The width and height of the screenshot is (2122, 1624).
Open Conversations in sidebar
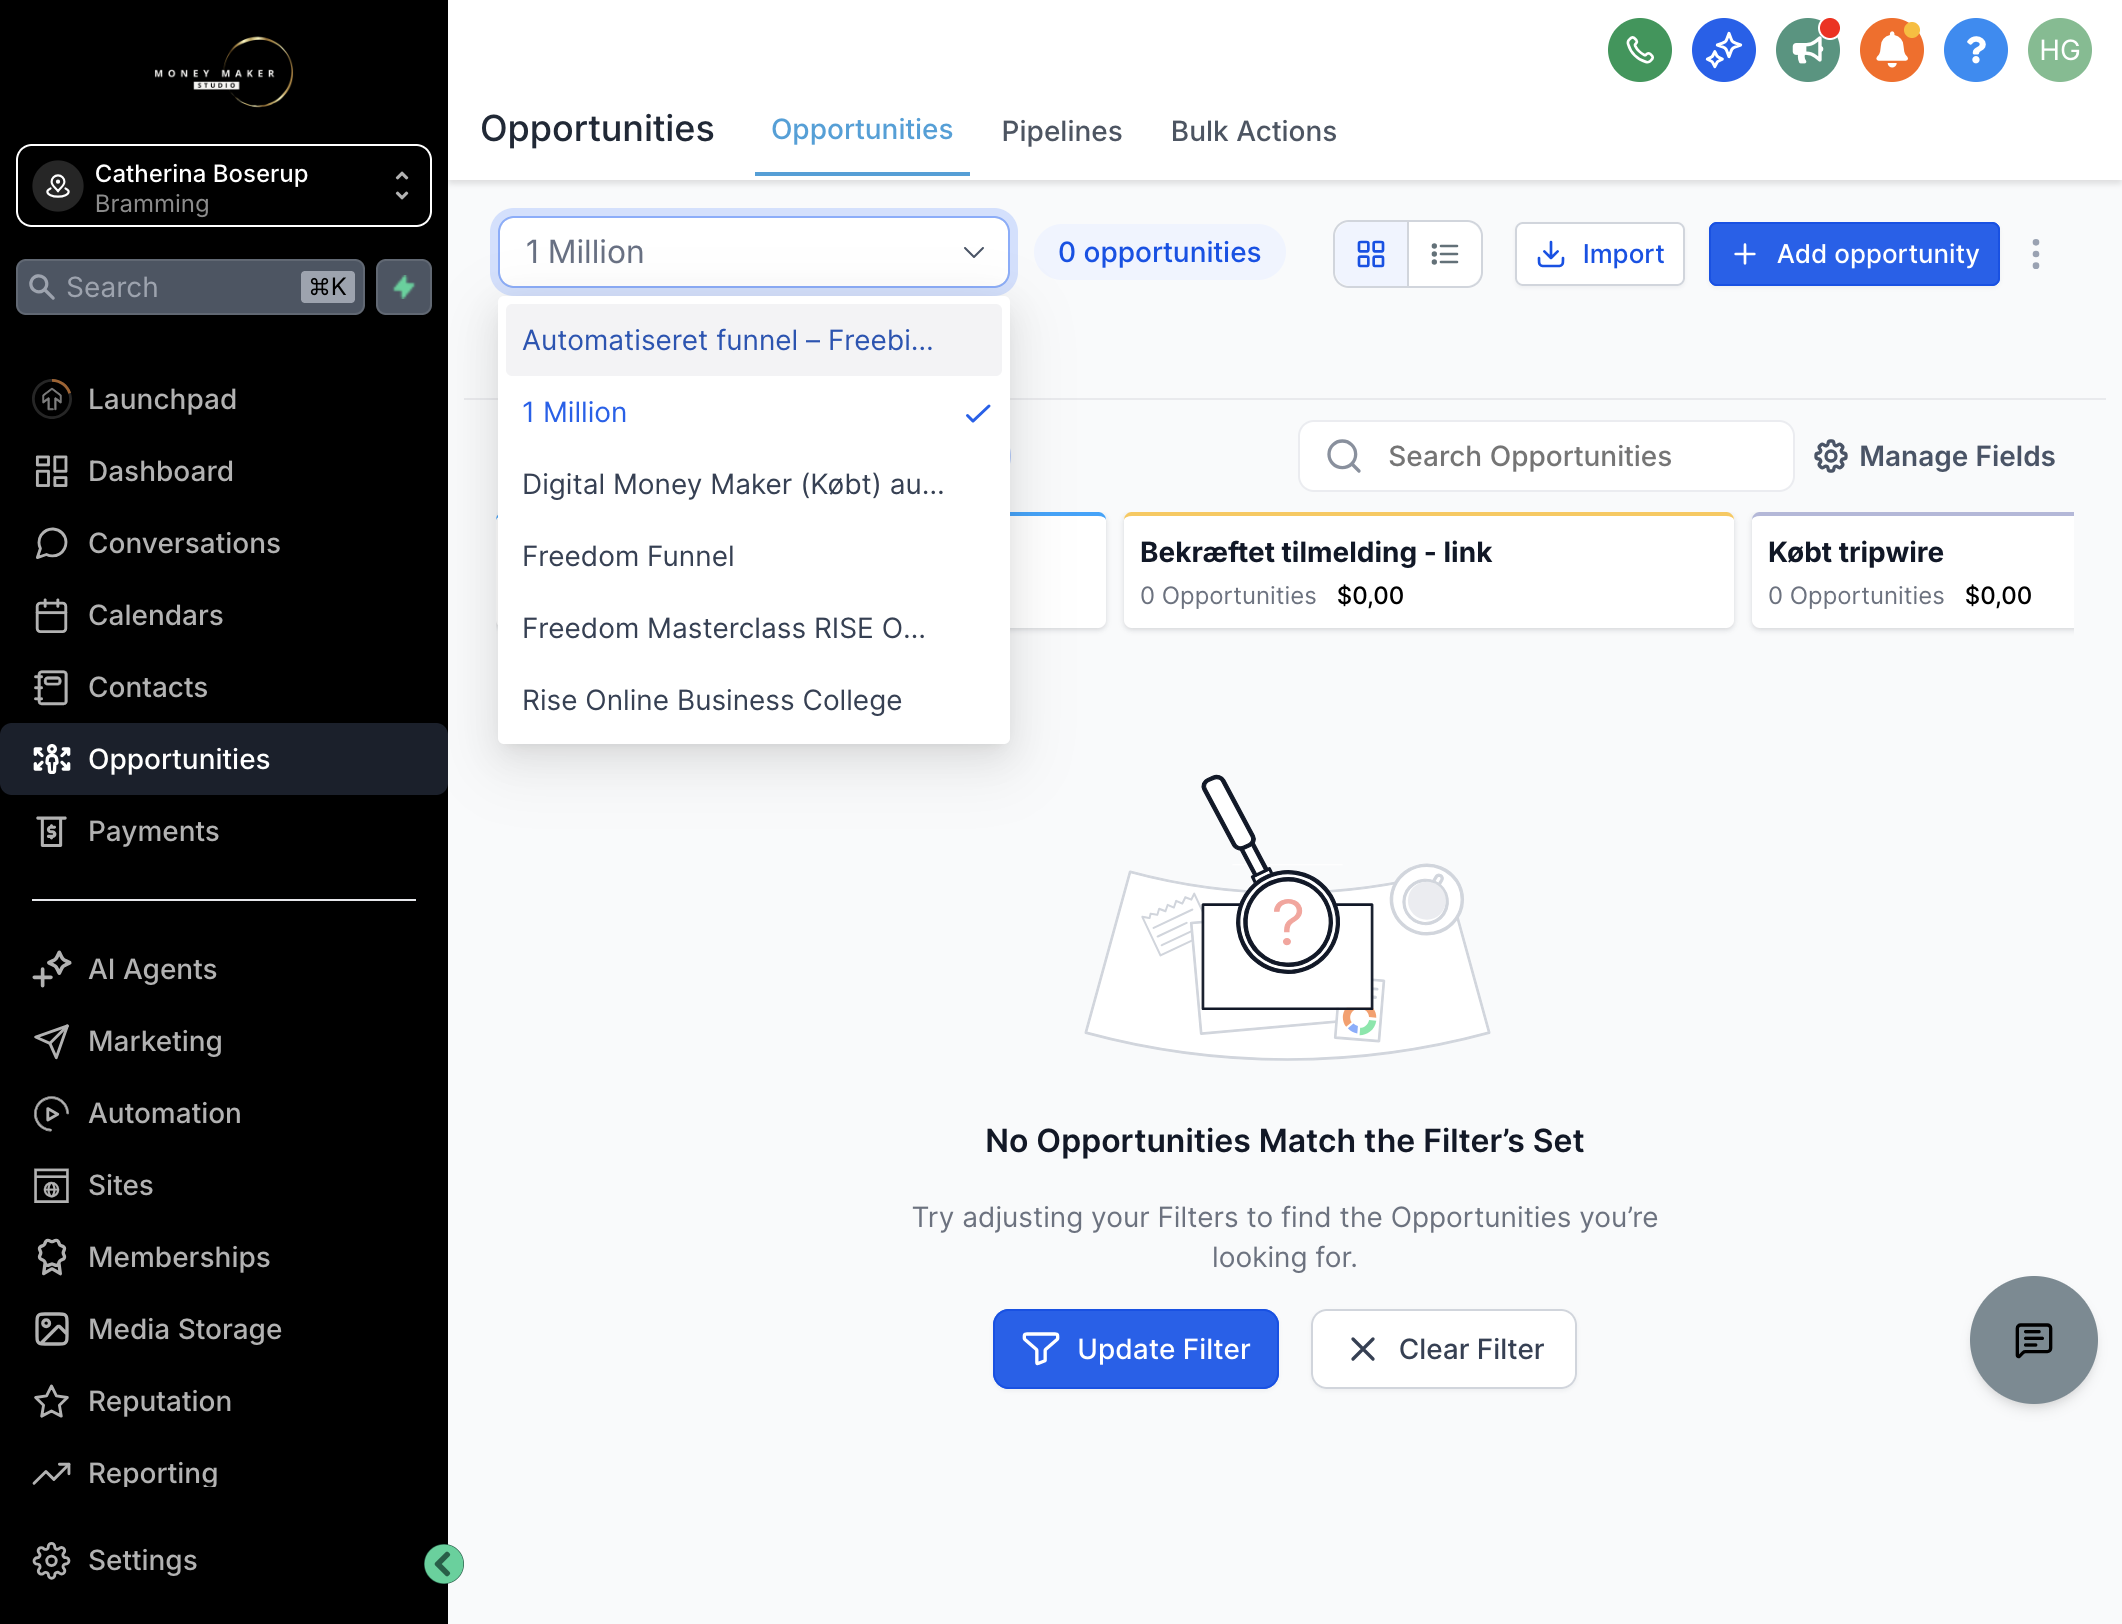tap(224, 543)
